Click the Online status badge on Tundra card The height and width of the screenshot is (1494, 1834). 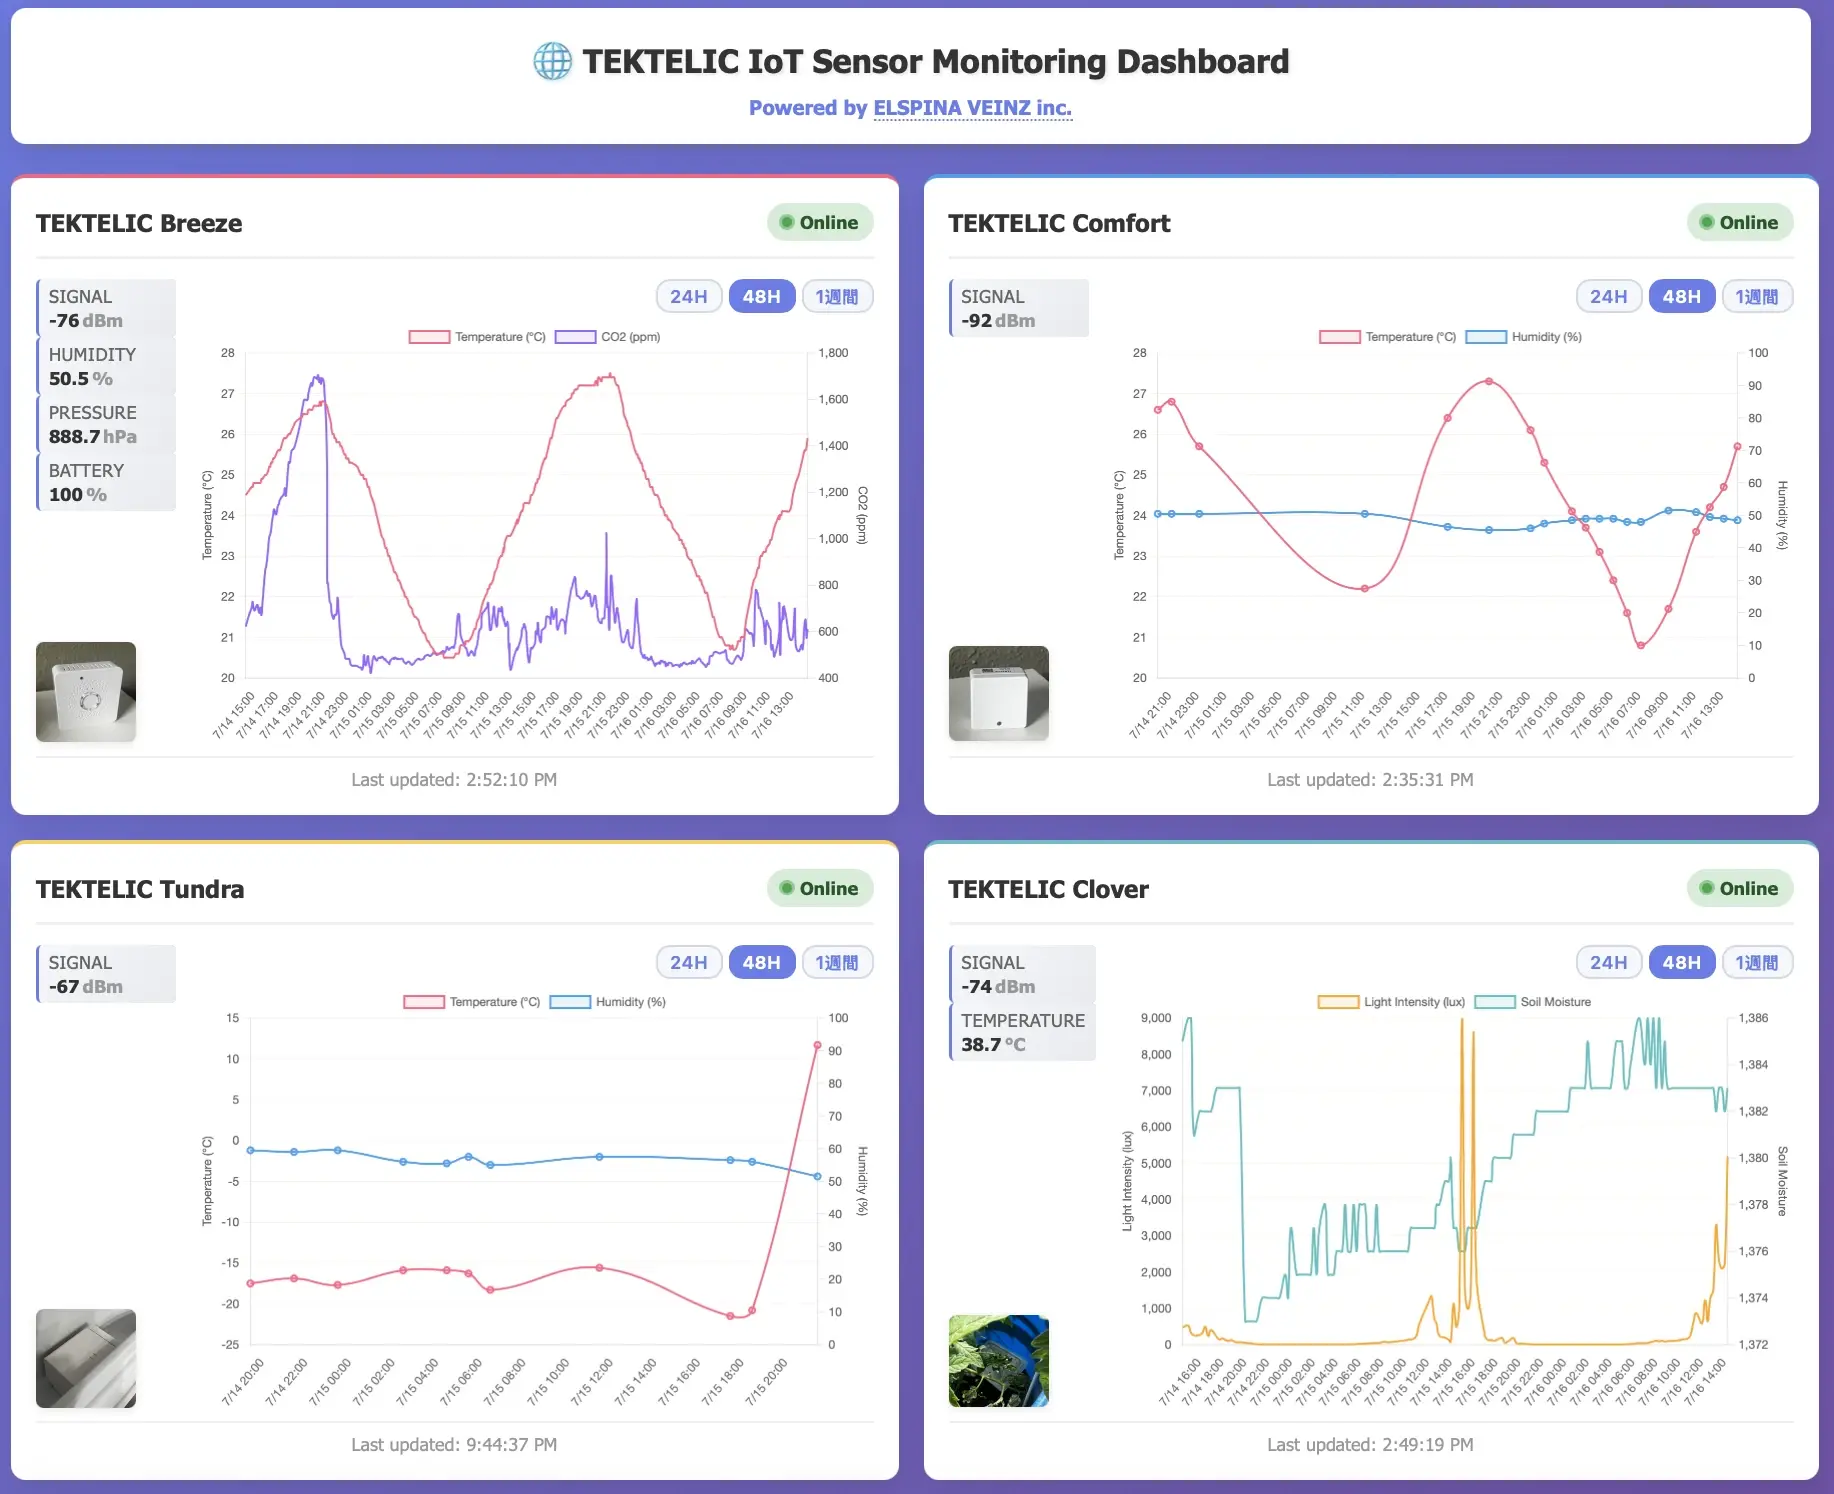pos(820,888)
